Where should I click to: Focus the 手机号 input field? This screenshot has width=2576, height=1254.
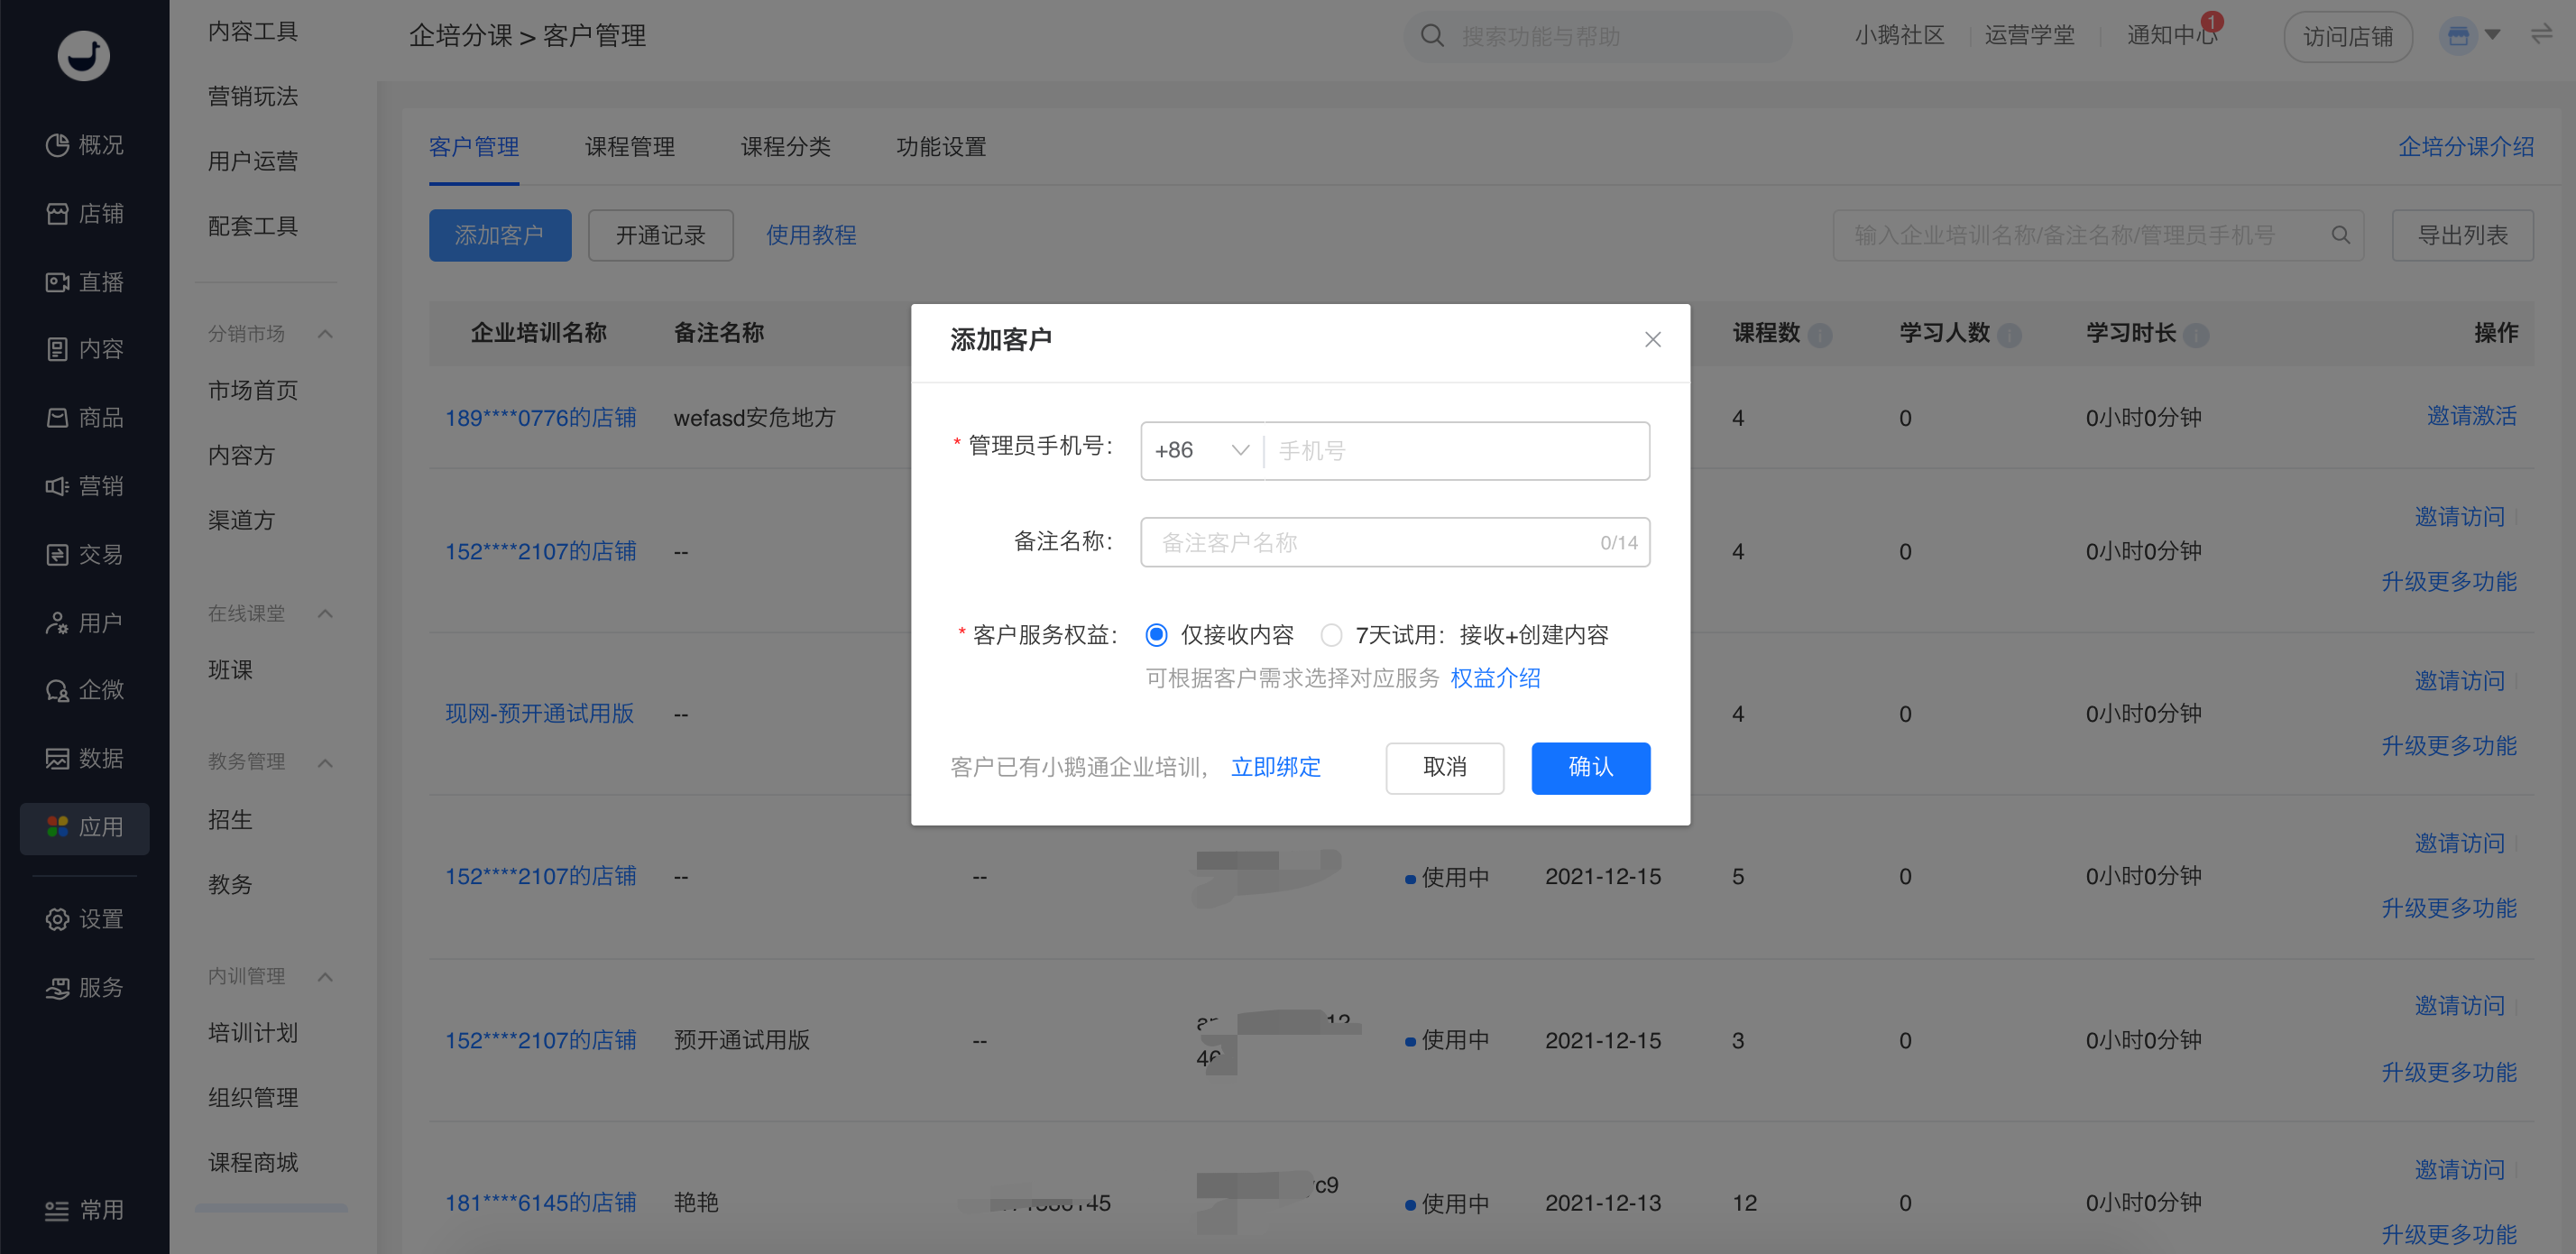click(1457, 451)
